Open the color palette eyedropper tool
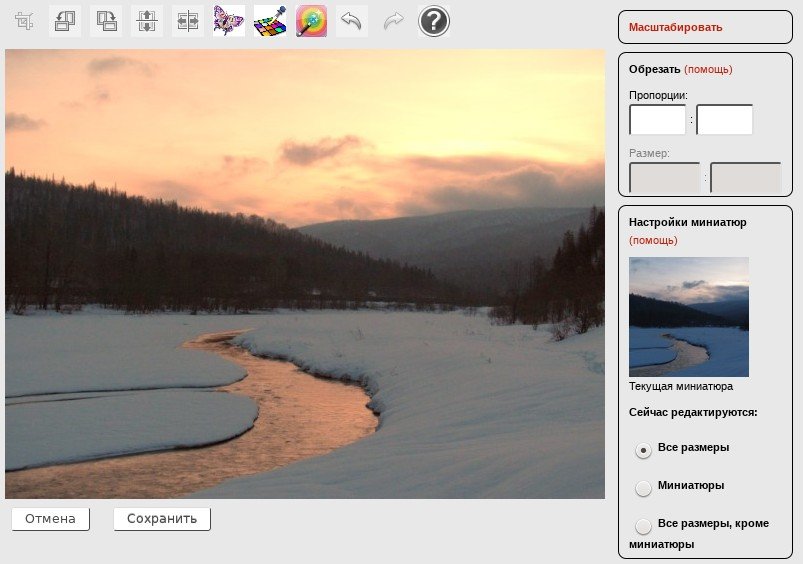This screenshot has width=803, height=564. tap(270, 21)
